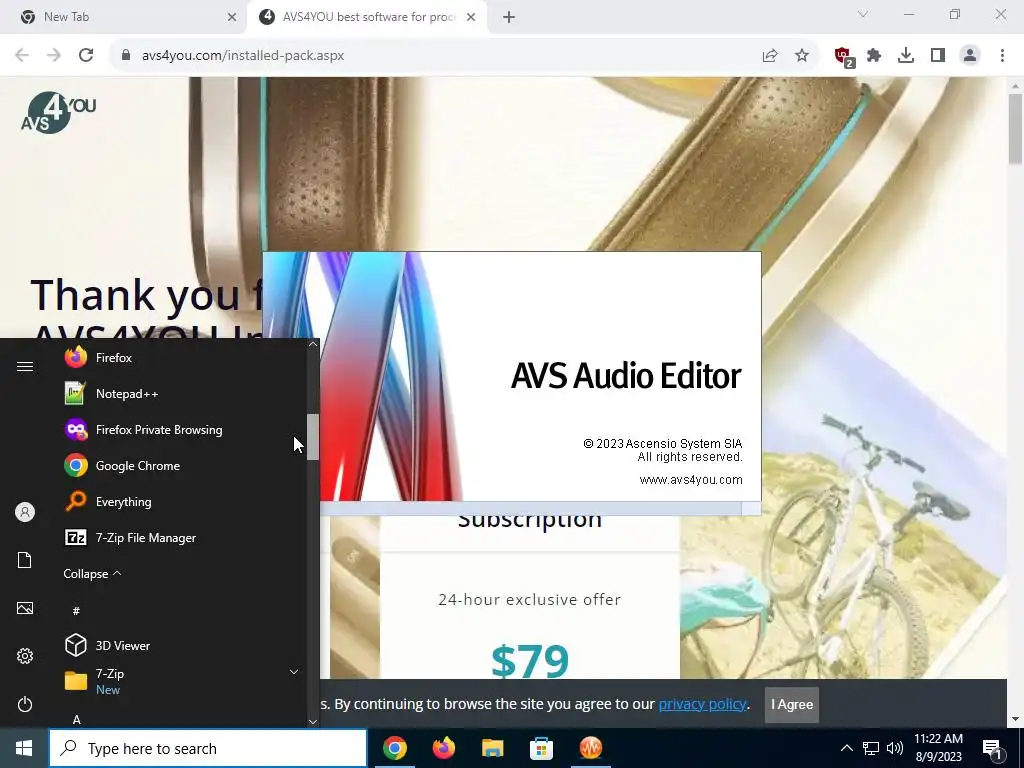The height and width of the screenshot is (768, 1024).
Task: Select the A letter group header
Action: [76, 719]
